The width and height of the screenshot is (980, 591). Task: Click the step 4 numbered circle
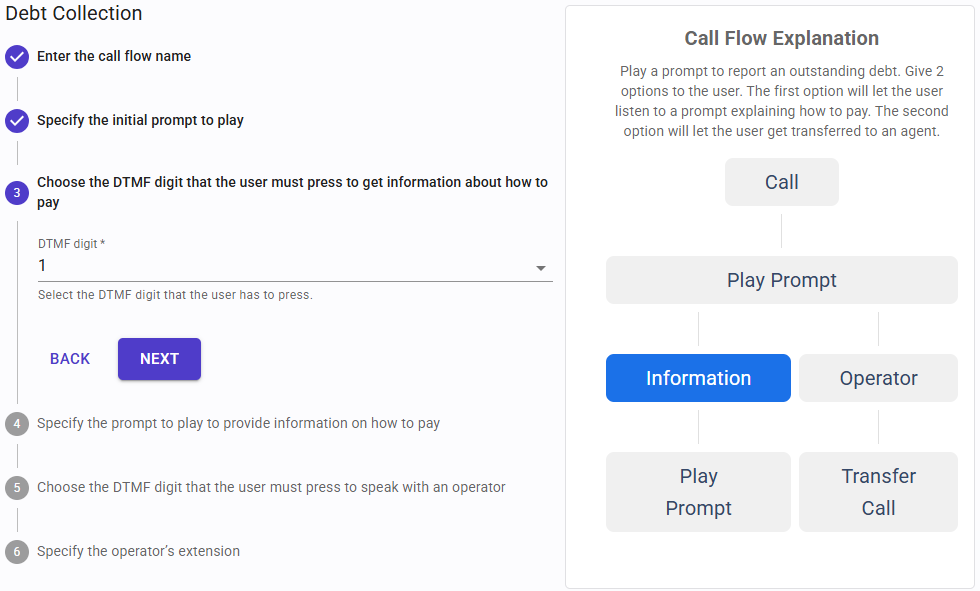point(16,423)
